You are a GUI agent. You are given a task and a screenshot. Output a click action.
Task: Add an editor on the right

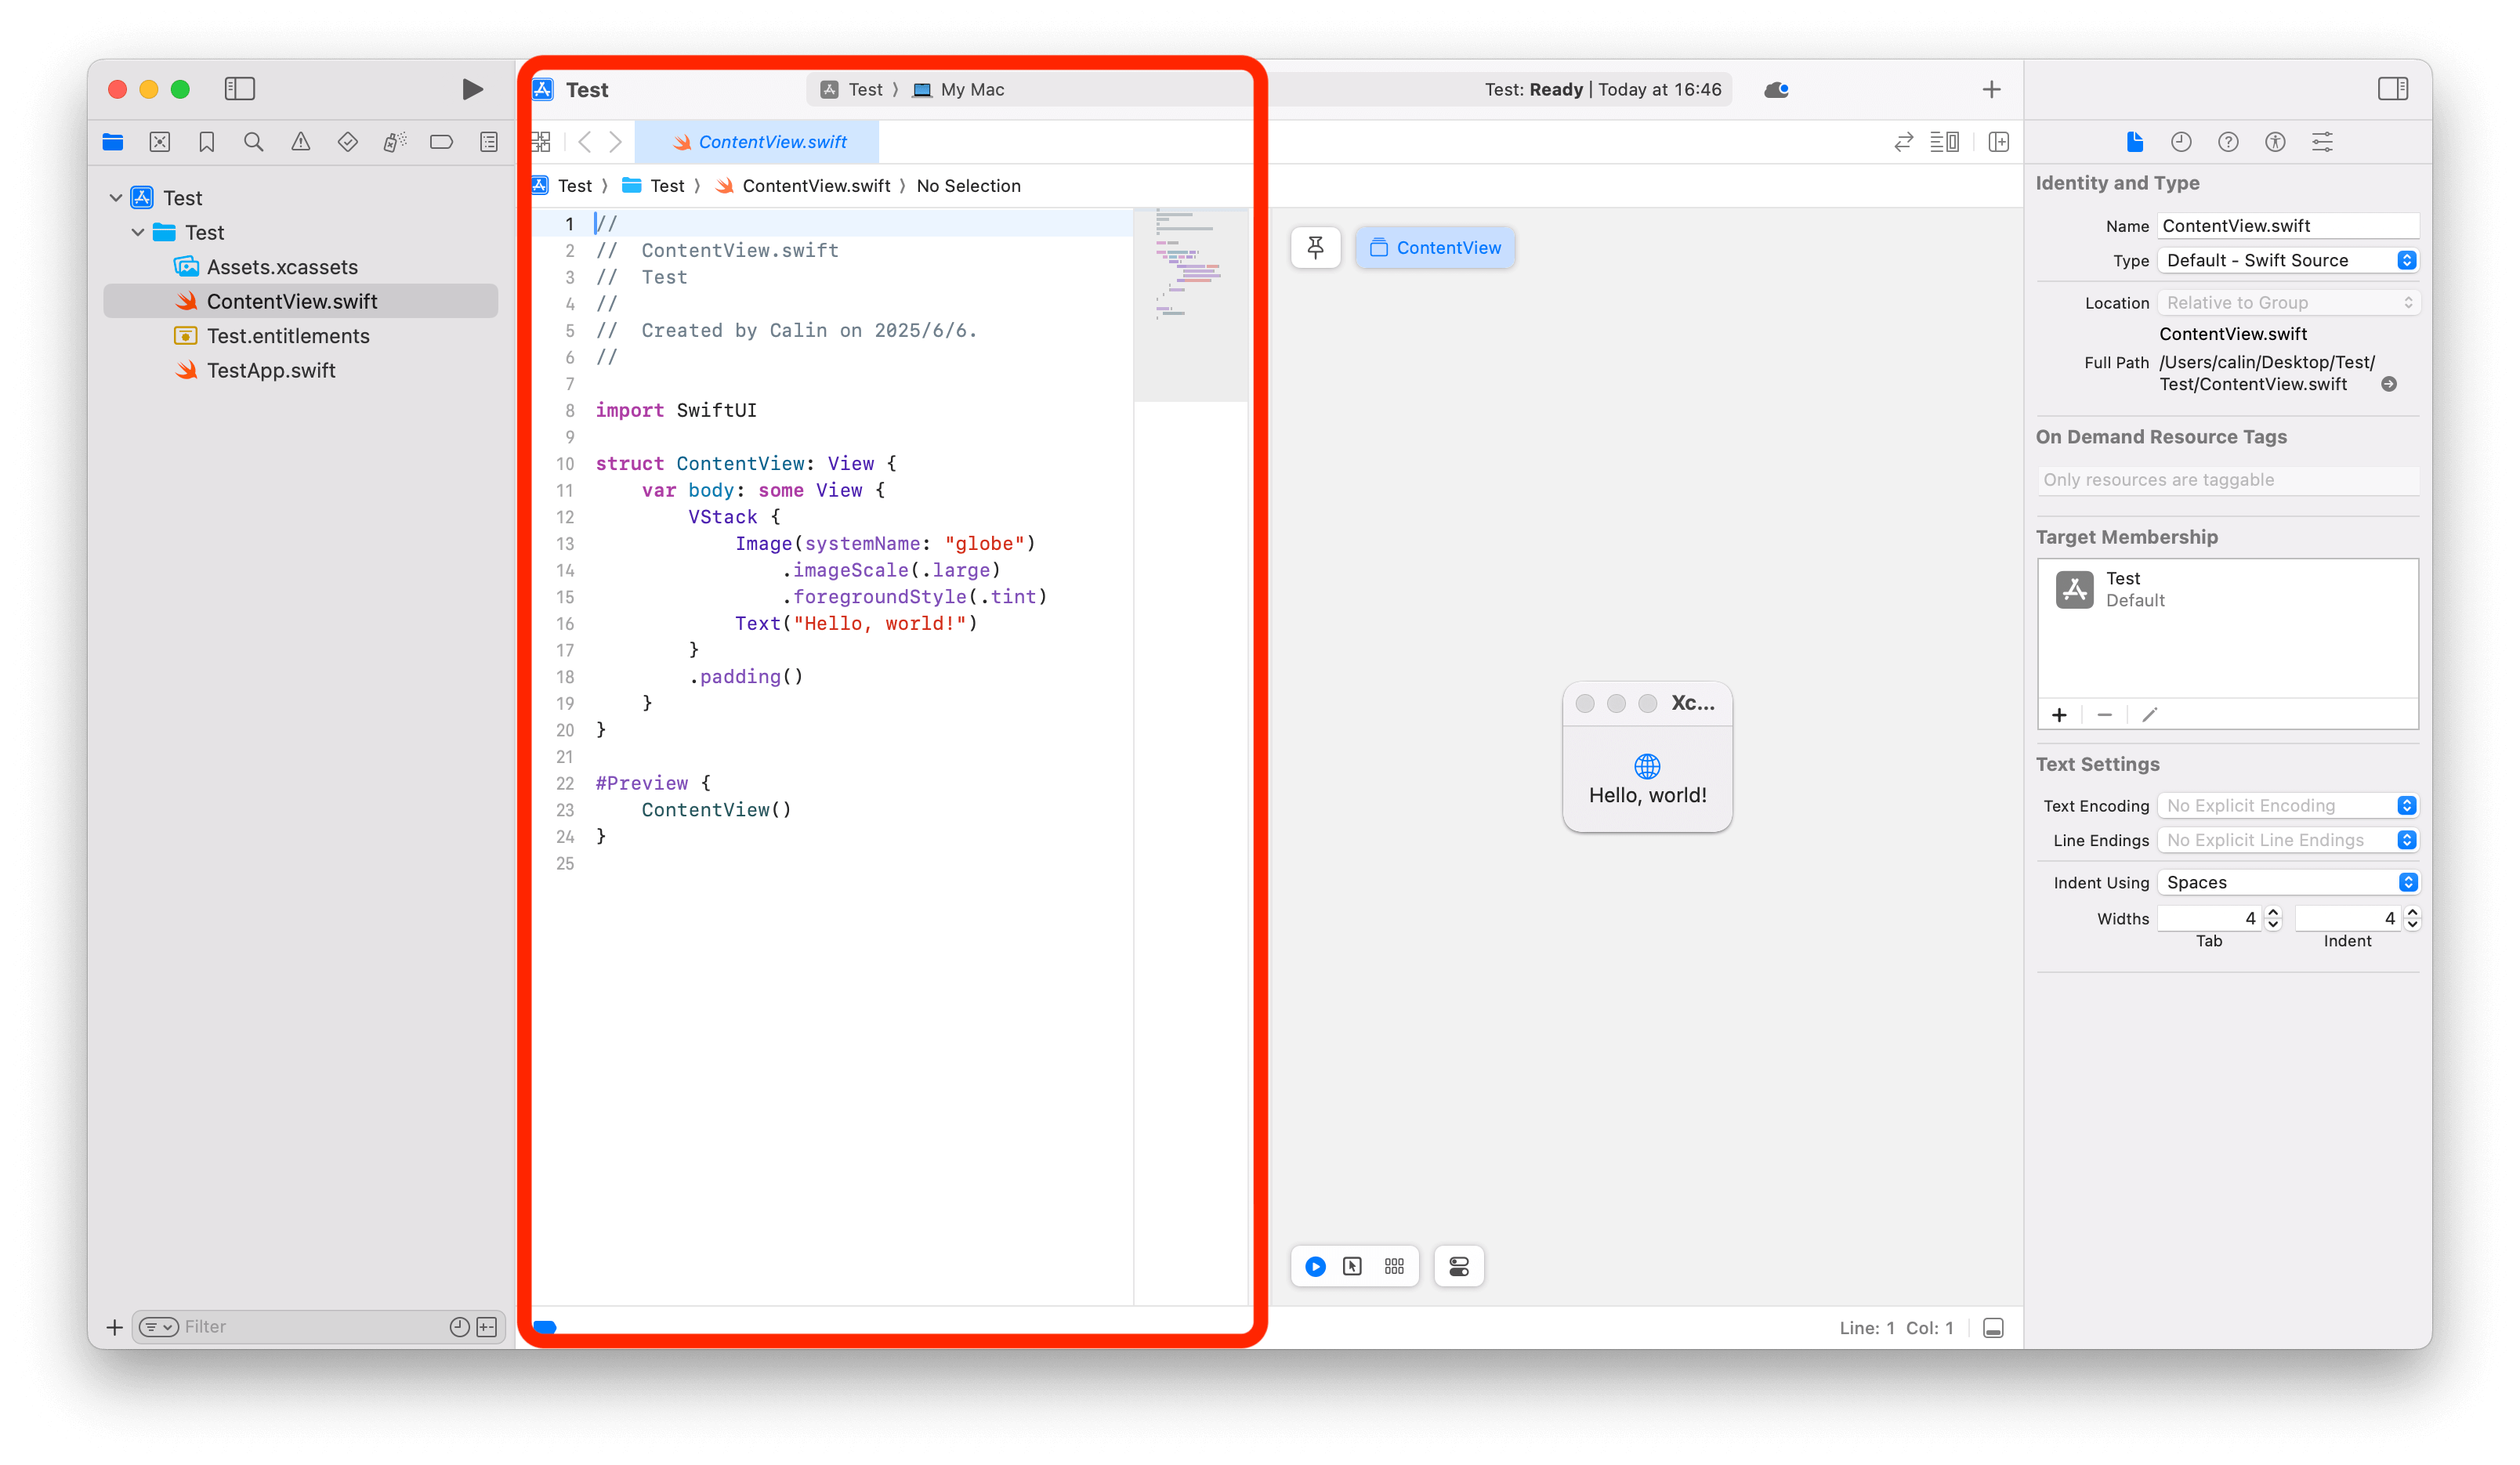pyautogui.click(x=1999, y=142)
